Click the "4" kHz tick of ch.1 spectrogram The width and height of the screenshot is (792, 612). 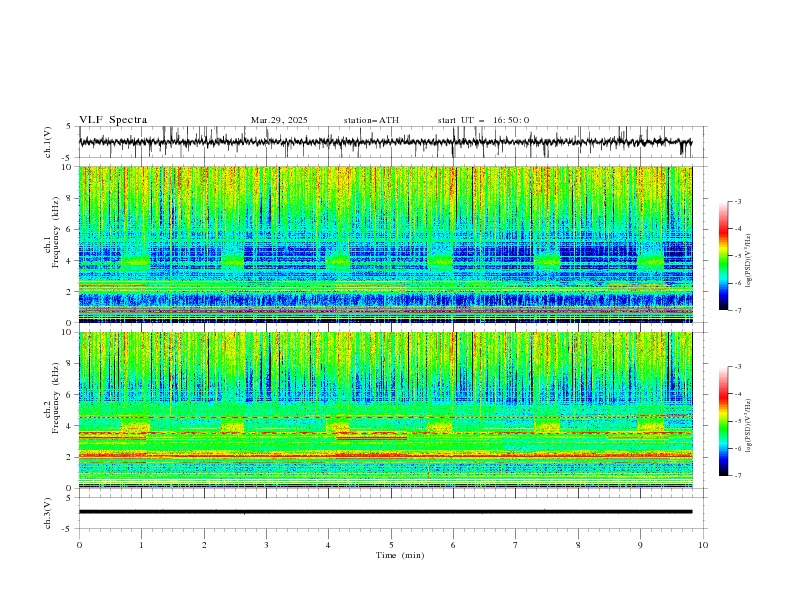[70, 261]
